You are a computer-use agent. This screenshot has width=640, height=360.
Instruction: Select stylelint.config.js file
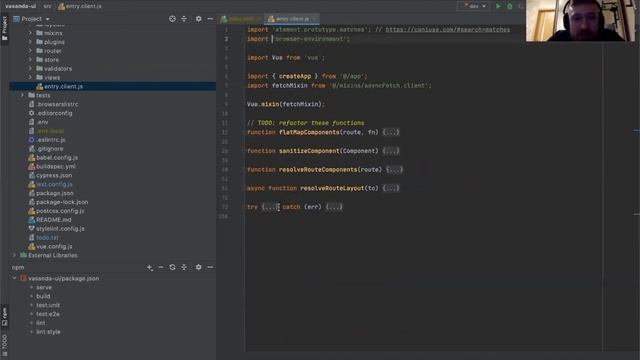point(60,229)
